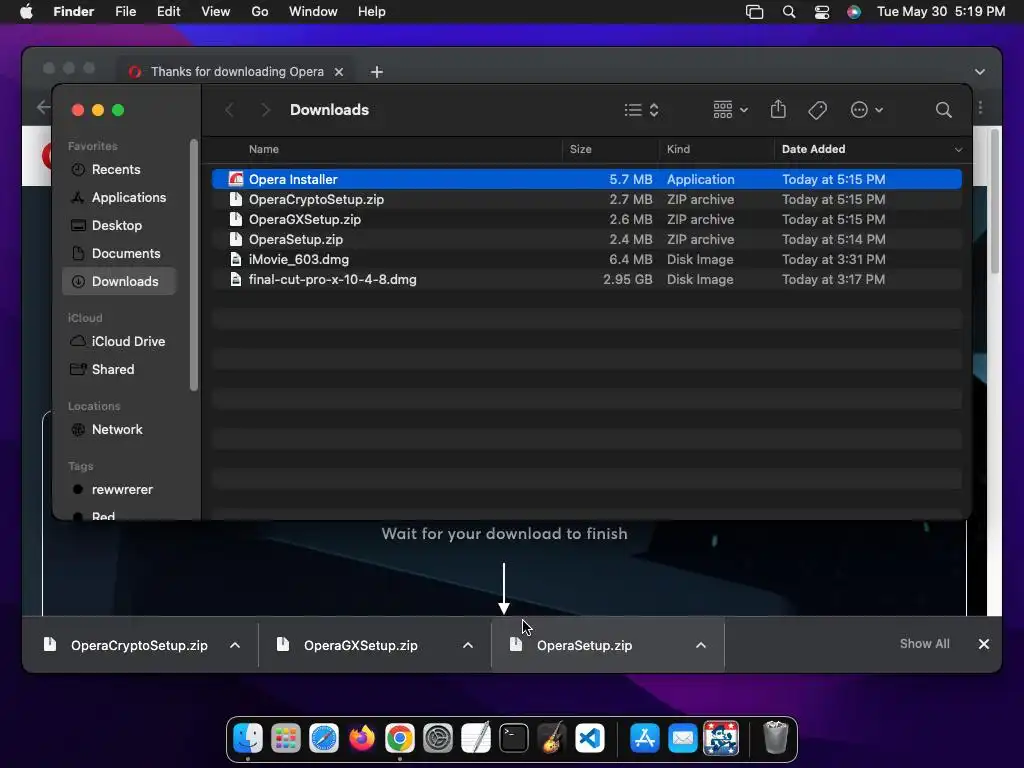Launch Firefox from the Dock
Viewport: 1024px width, 768px height.
[362, 739]
